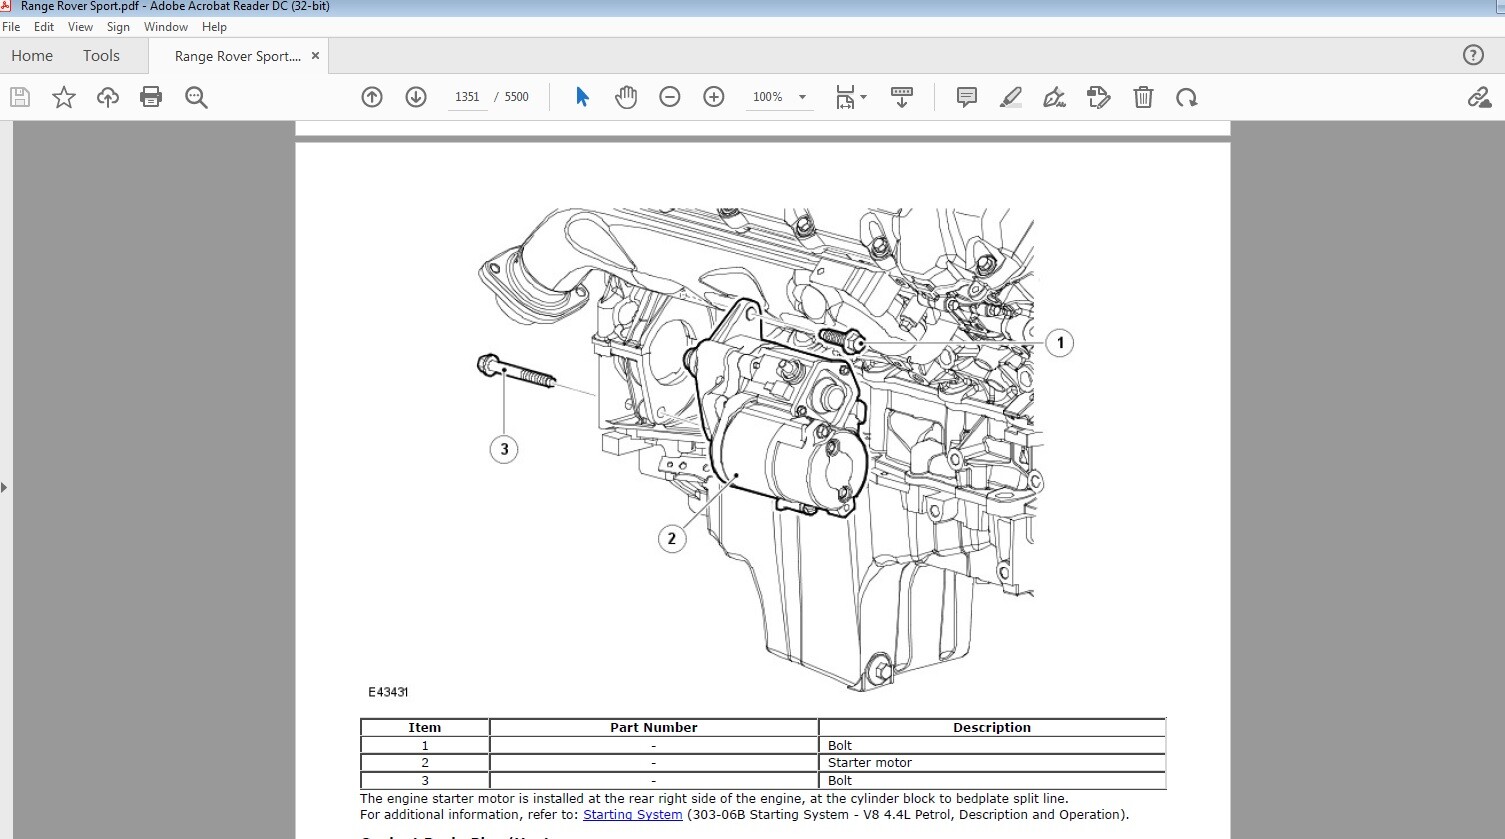The height and width of the screenshot is (839, 1505).
Task: Print the document with the printer icon
Action: 151,97
